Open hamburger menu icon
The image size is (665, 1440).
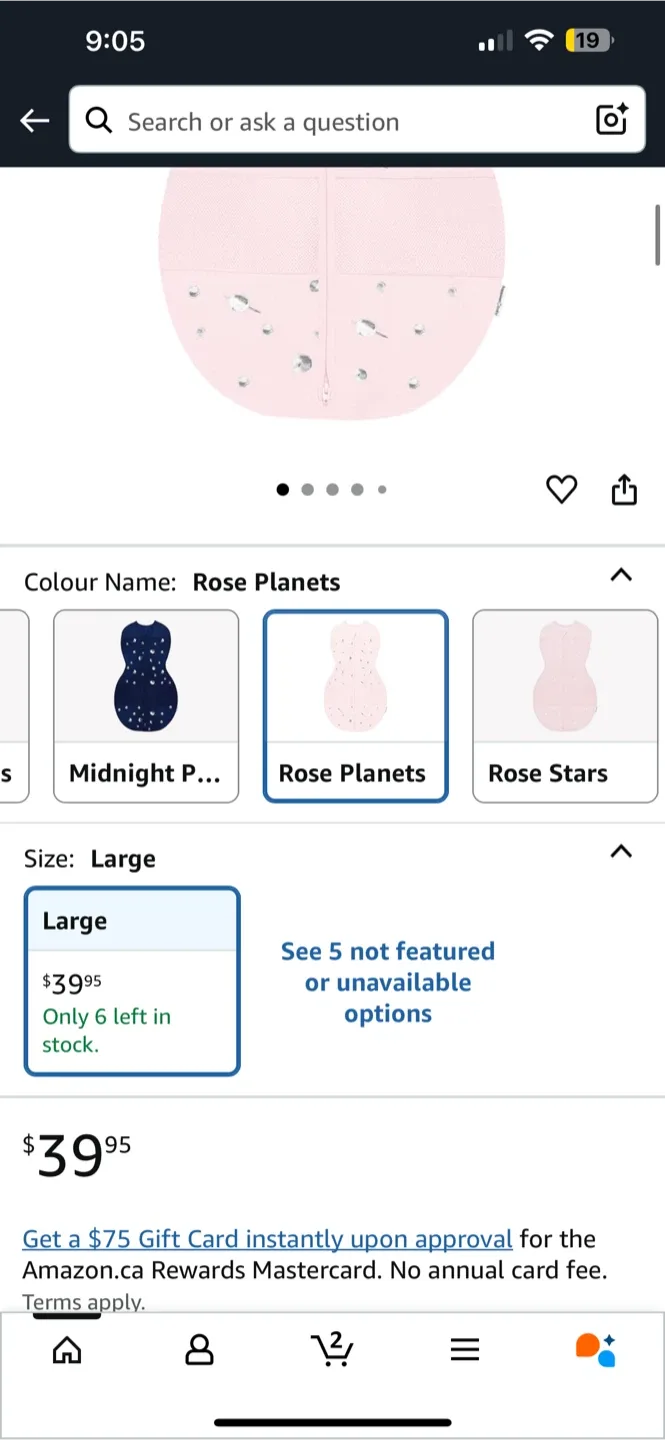465,1350
